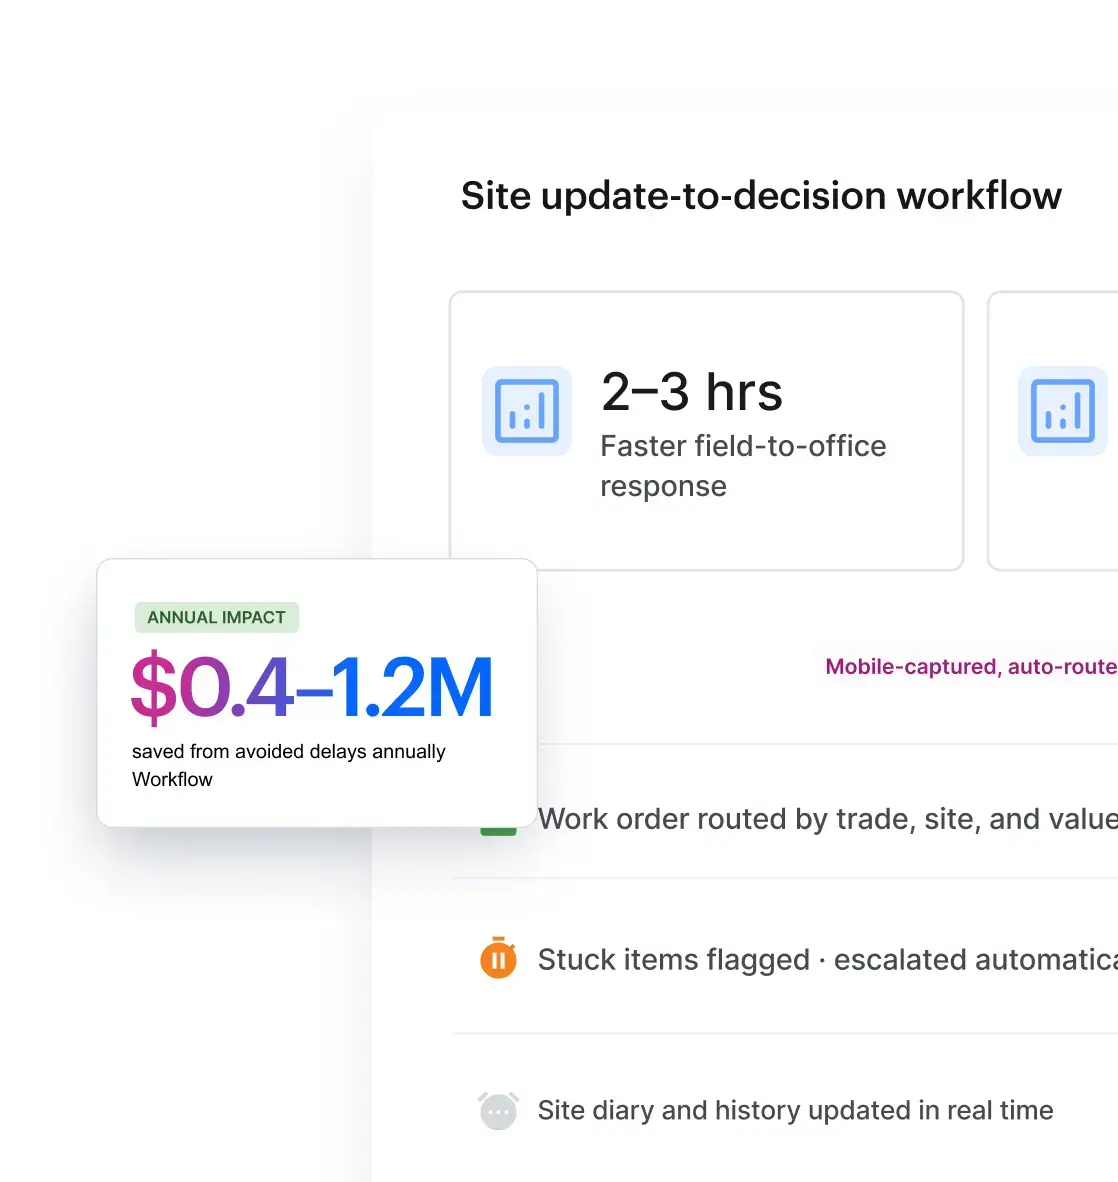Click the gray alarm clock icon beside Site diary
This screenshot has height=1182, width=1118.
(498, 1110)
